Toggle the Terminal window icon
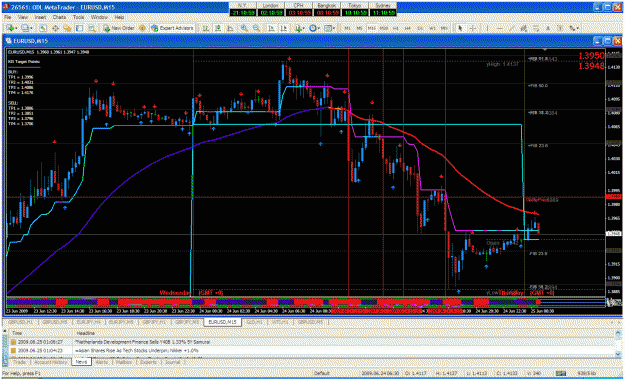625x379 pixels. [79, 28]
